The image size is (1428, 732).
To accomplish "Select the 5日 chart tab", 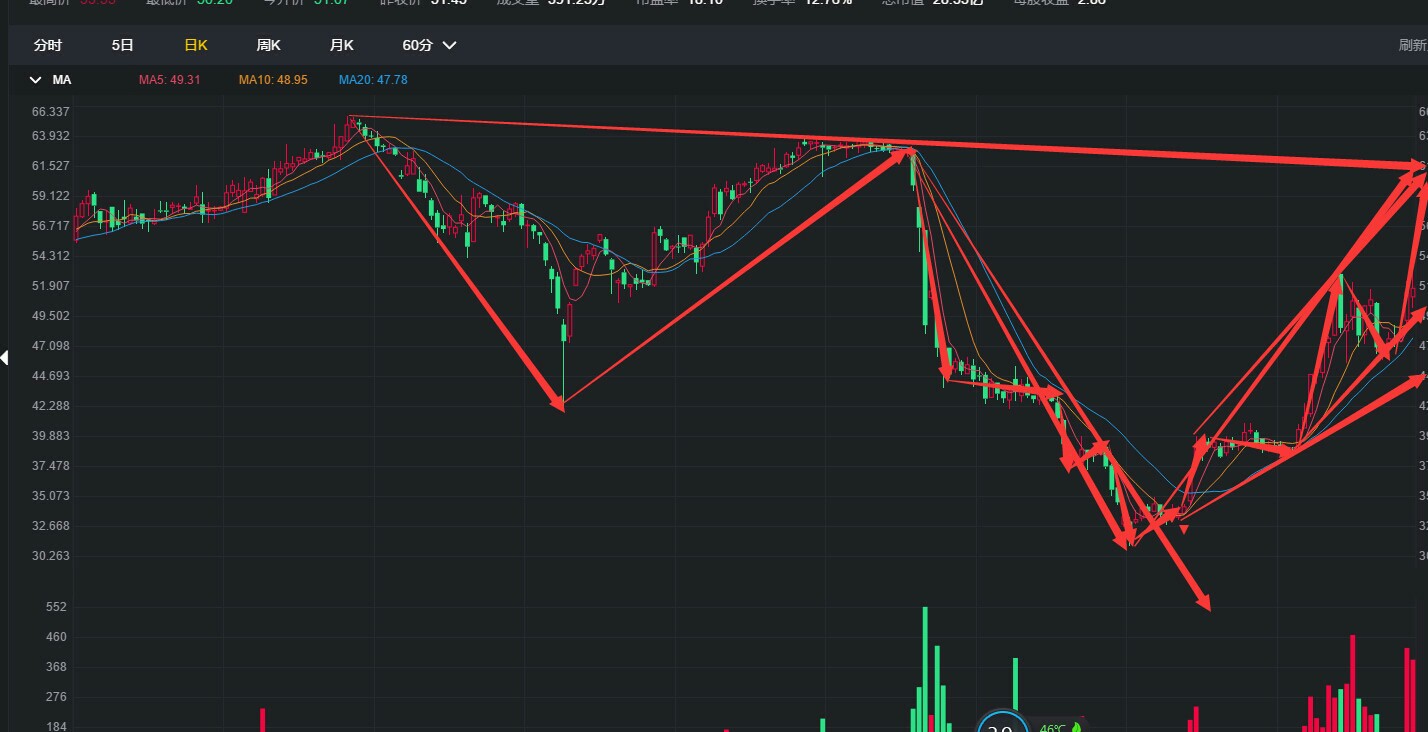I will [122, 46].
